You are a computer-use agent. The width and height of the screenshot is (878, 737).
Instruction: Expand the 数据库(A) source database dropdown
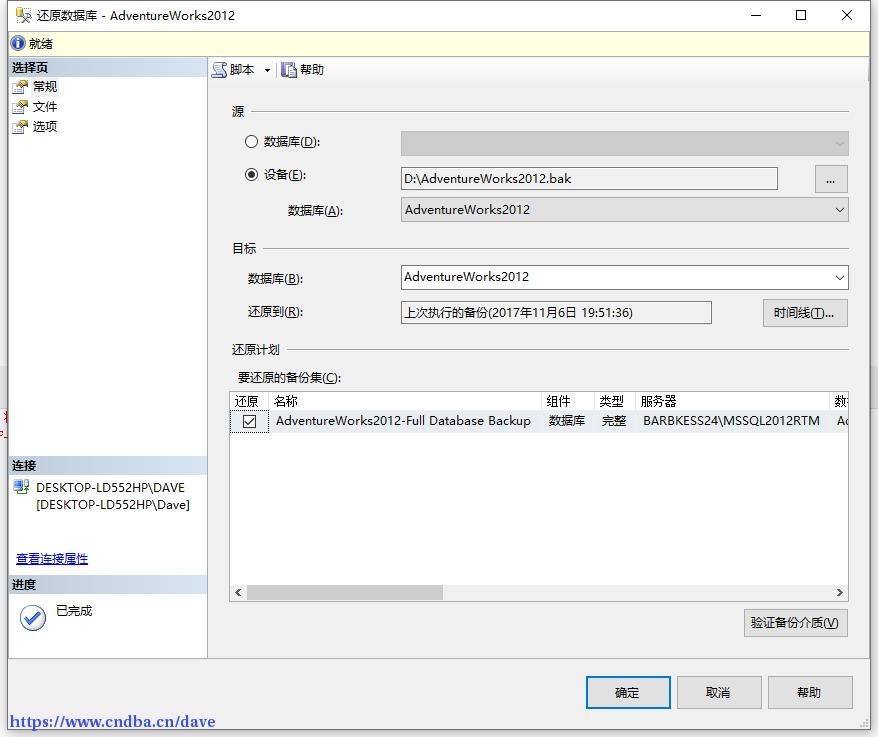coord(839,210)
